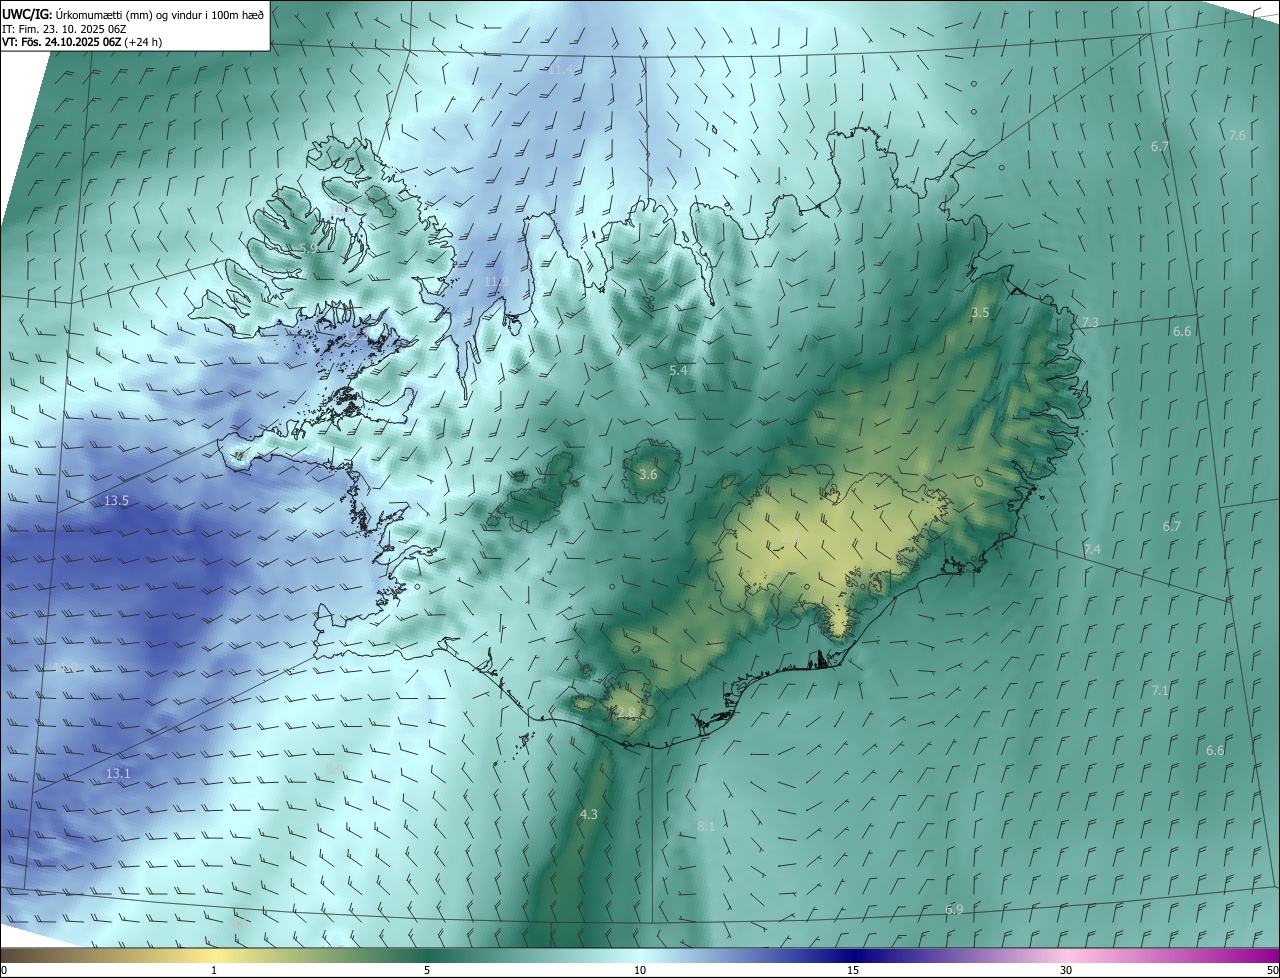Click the colorbar tick label 30
The height and width of the screenshot is (978, 1280).
click(x=1066, y=970)
